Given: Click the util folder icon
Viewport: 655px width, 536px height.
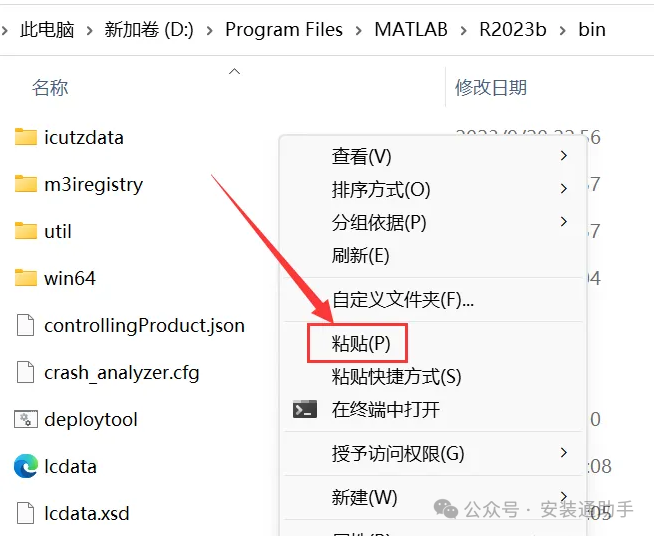Looking at the screenshot, I should 25,231.
